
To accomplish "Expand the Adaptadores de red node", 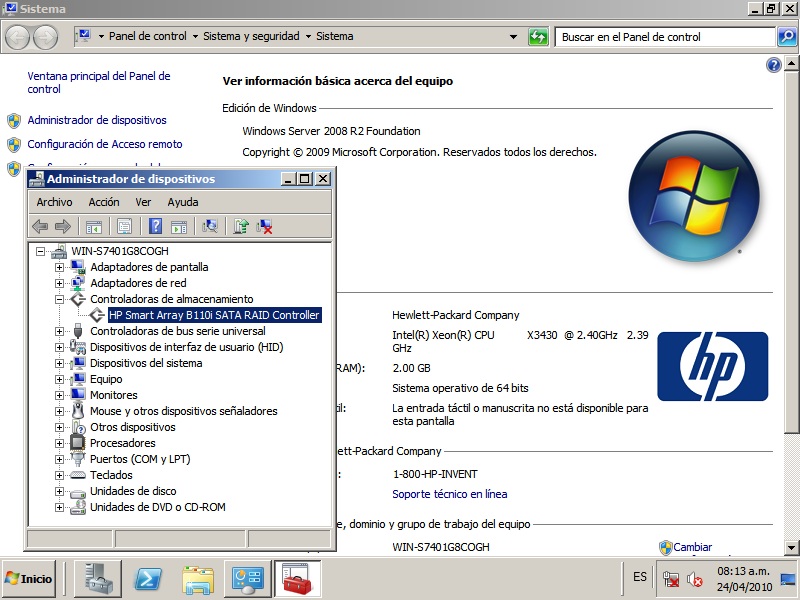I will [x=59, y=283].
